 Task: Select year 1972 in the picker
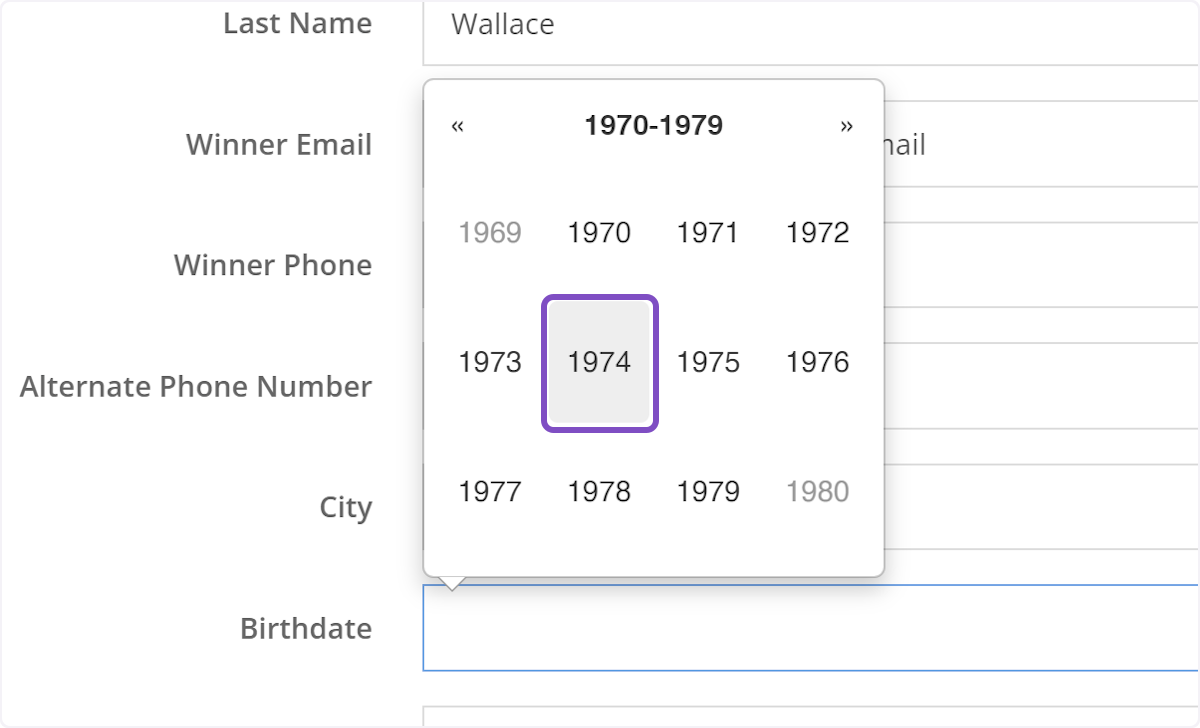pyautogui.click(x=817, y=232)
